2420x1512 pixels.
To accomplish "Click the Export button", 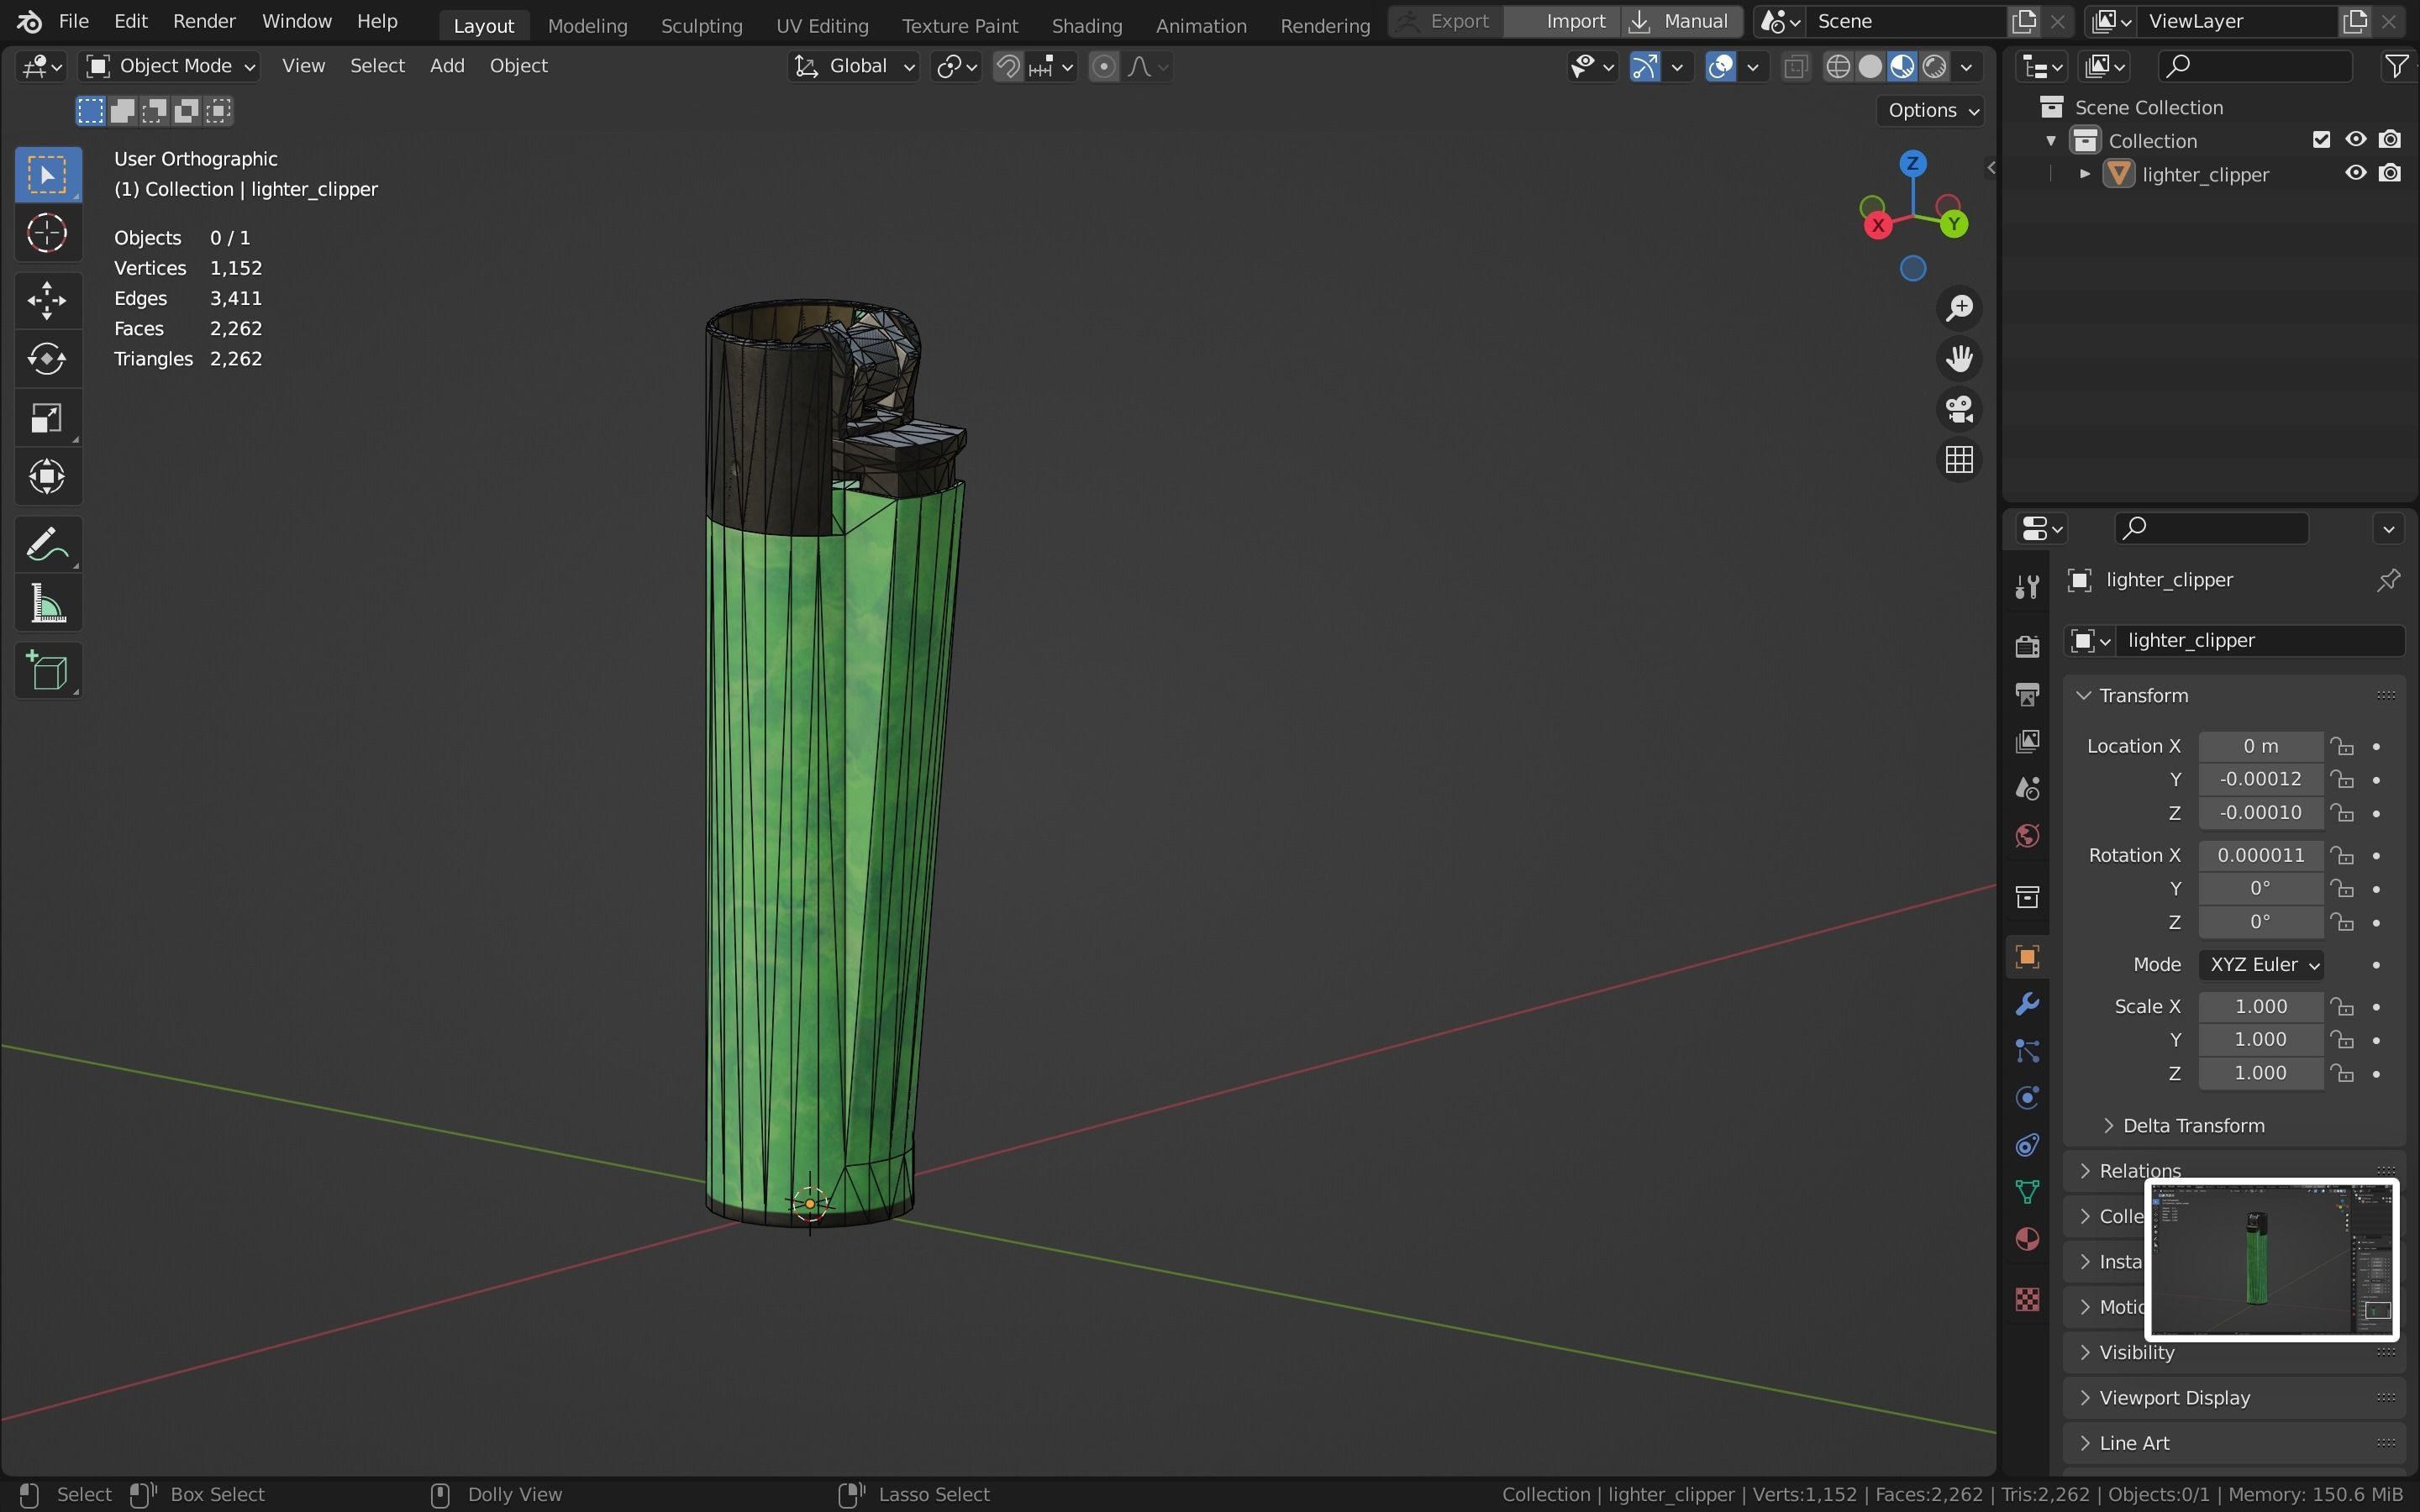I will (1445, 21).
